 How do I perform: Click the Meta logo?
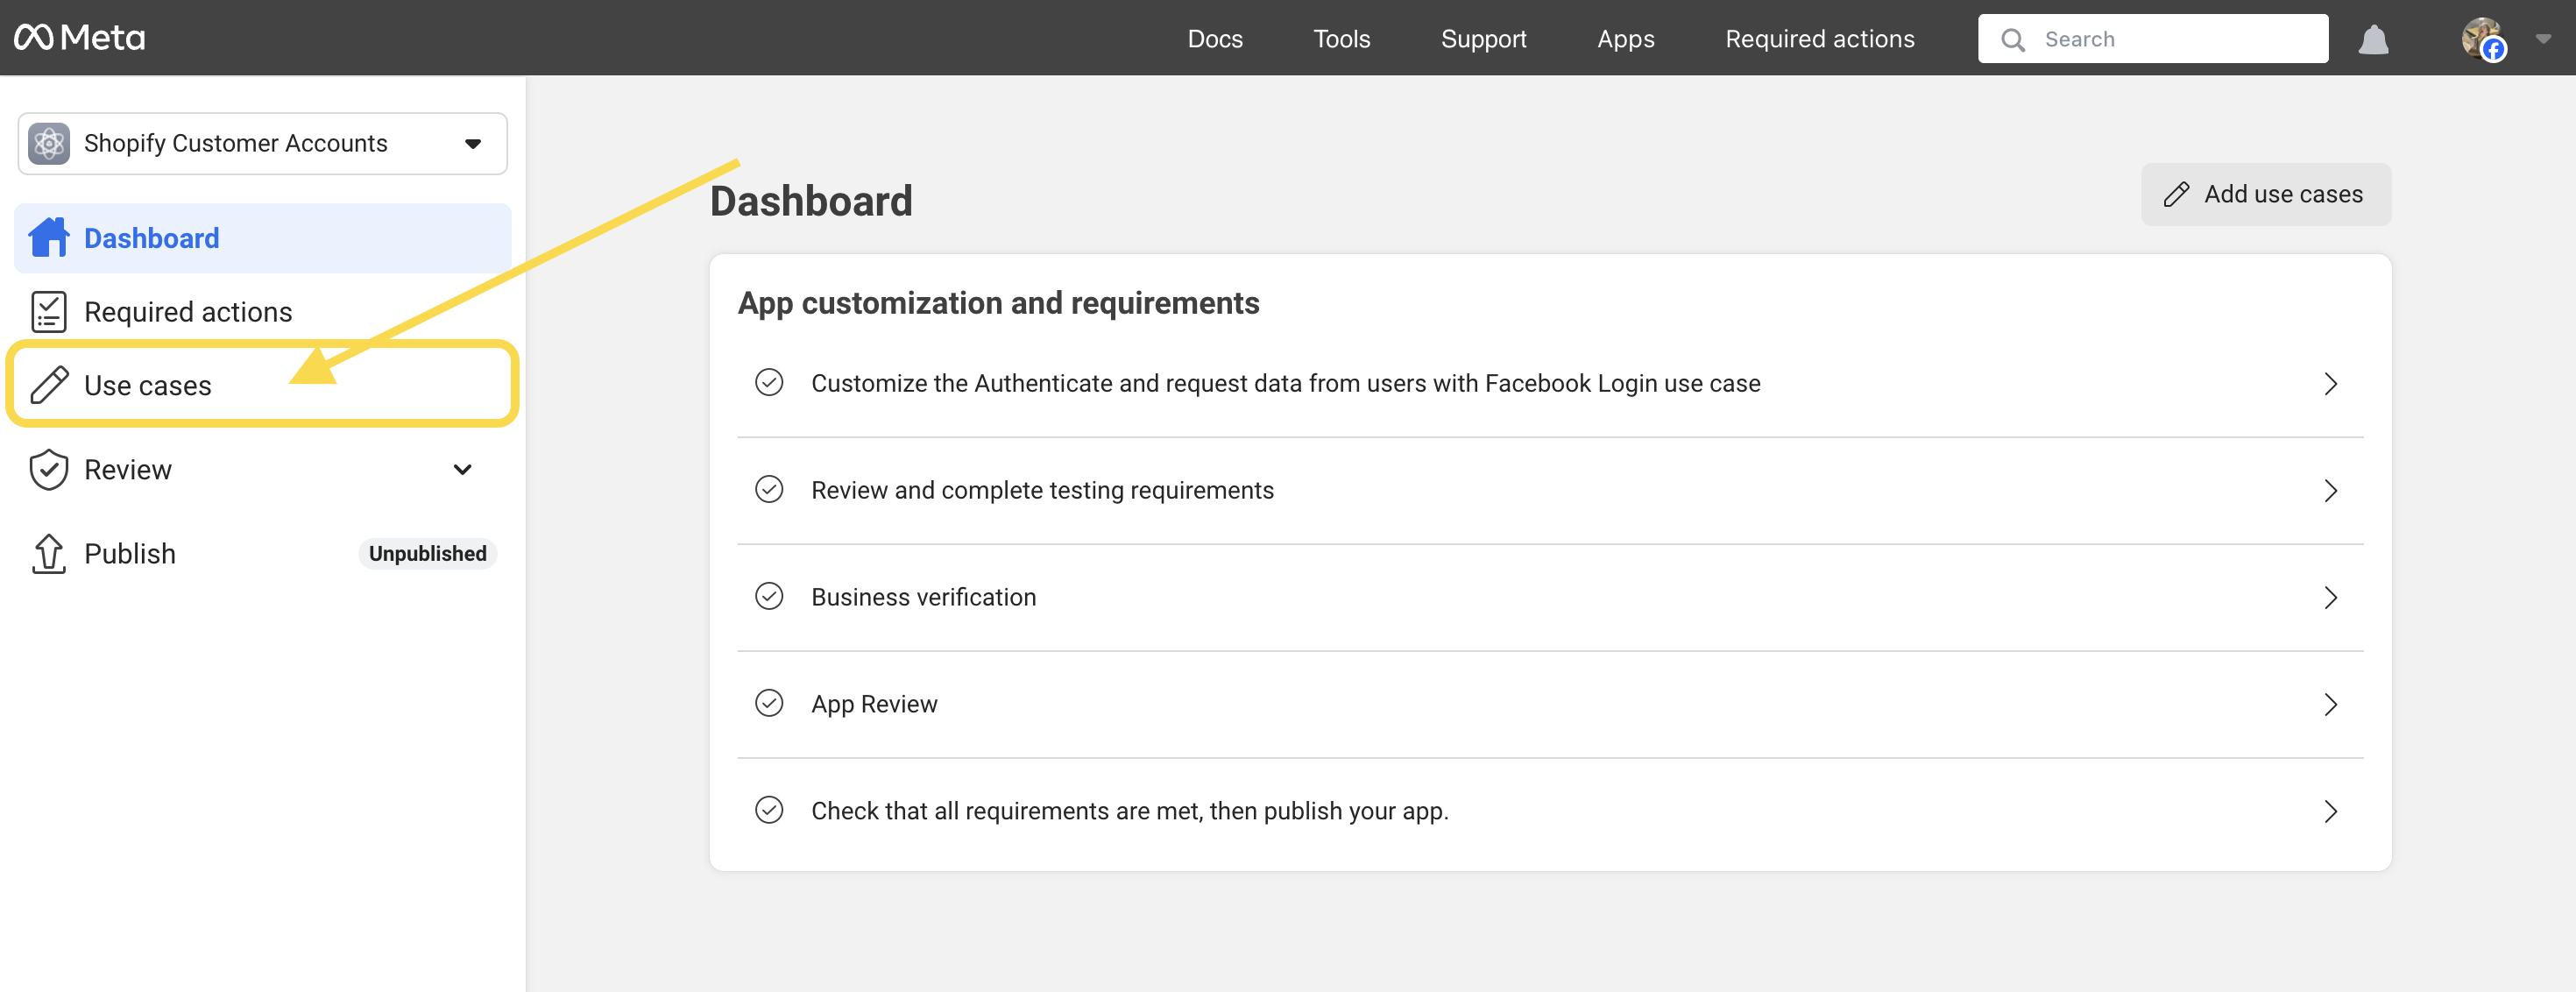tap(78, 37)
